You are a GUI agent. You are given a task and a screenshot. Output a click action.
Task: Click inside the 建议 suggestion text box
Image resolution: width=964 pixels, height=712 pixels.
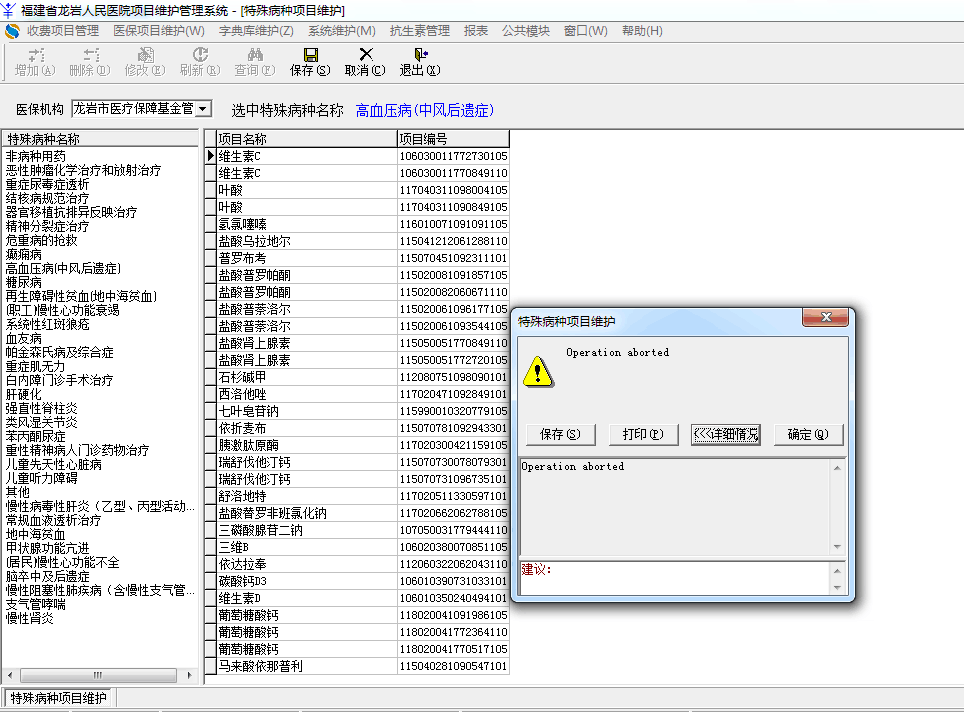click(675, 578)
